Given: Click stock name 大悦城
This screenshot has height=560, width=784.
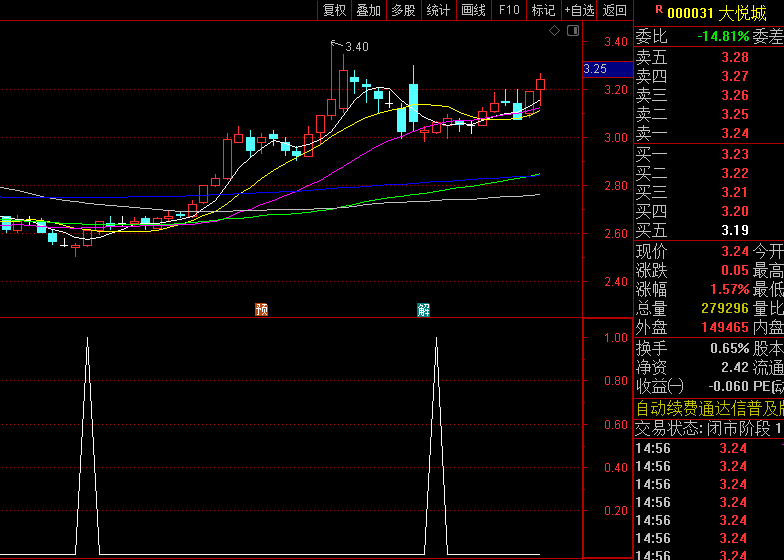Looking at the screenshot, I should coord(742,14).
